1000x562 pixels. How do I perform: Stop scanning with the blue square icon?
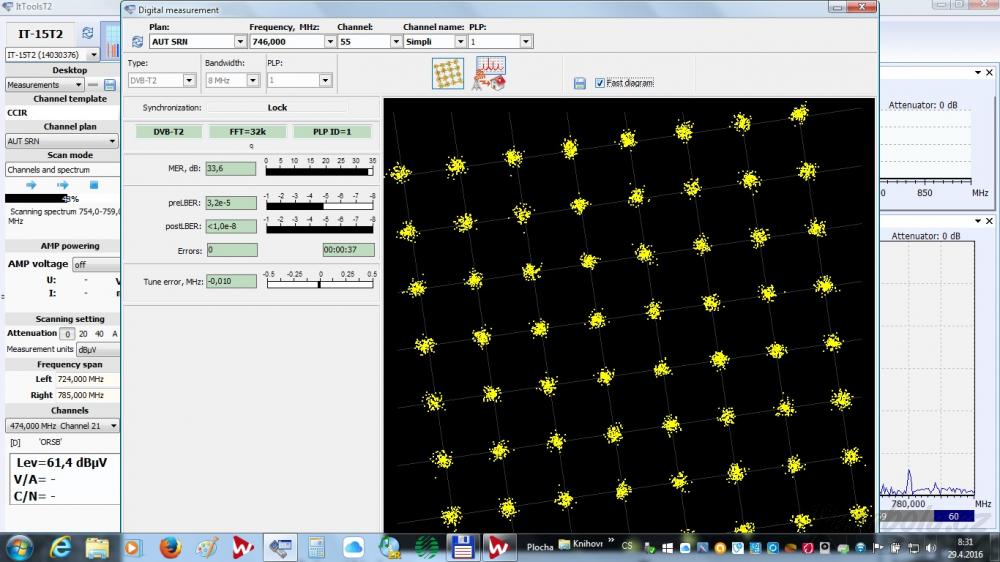click(94, 185)
